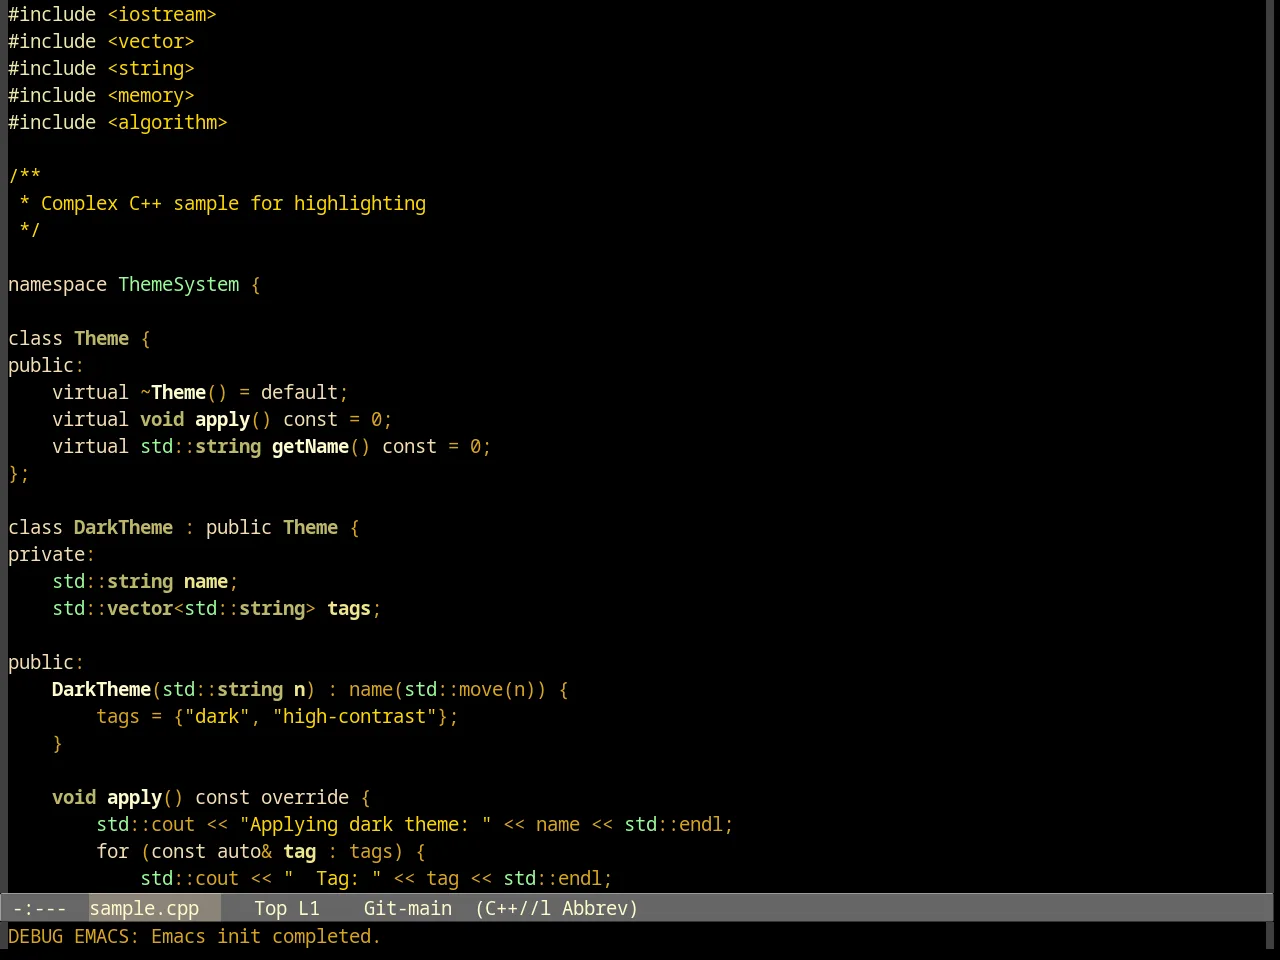Click the 'DarkTheme' constructor name
This screenshot has width=1280, height=960.
(x=101, y=689)
